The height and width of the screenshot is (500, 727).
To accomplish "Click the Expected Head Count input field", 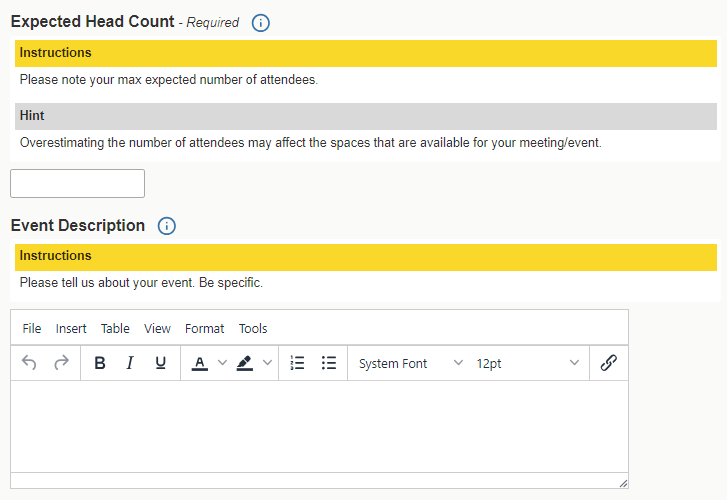I will [x=77, y=184].
